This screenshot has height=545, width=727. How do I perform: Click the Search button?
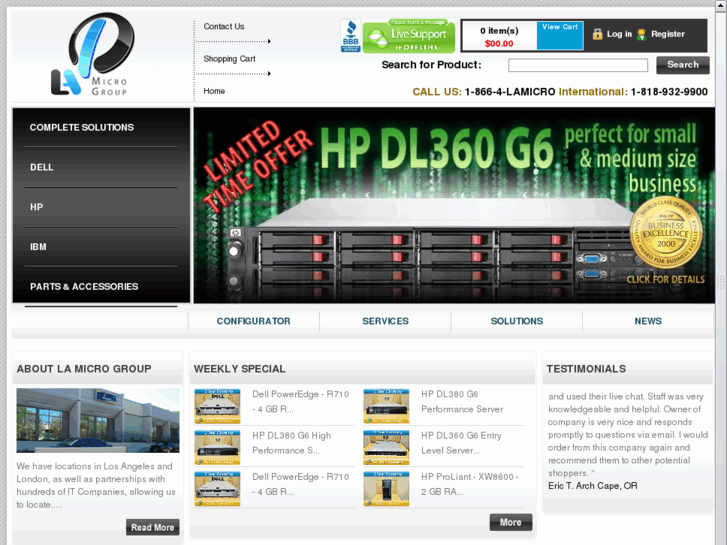(682, 65)
